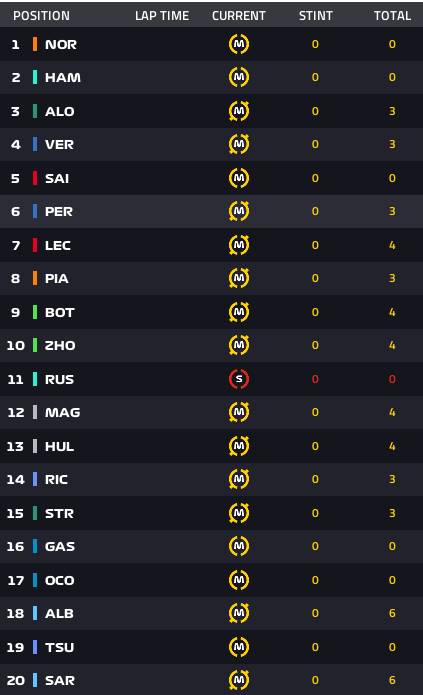Screen dimensions: 423x695
Task: Select the CURRENT column header
Action: pos(239,16)
